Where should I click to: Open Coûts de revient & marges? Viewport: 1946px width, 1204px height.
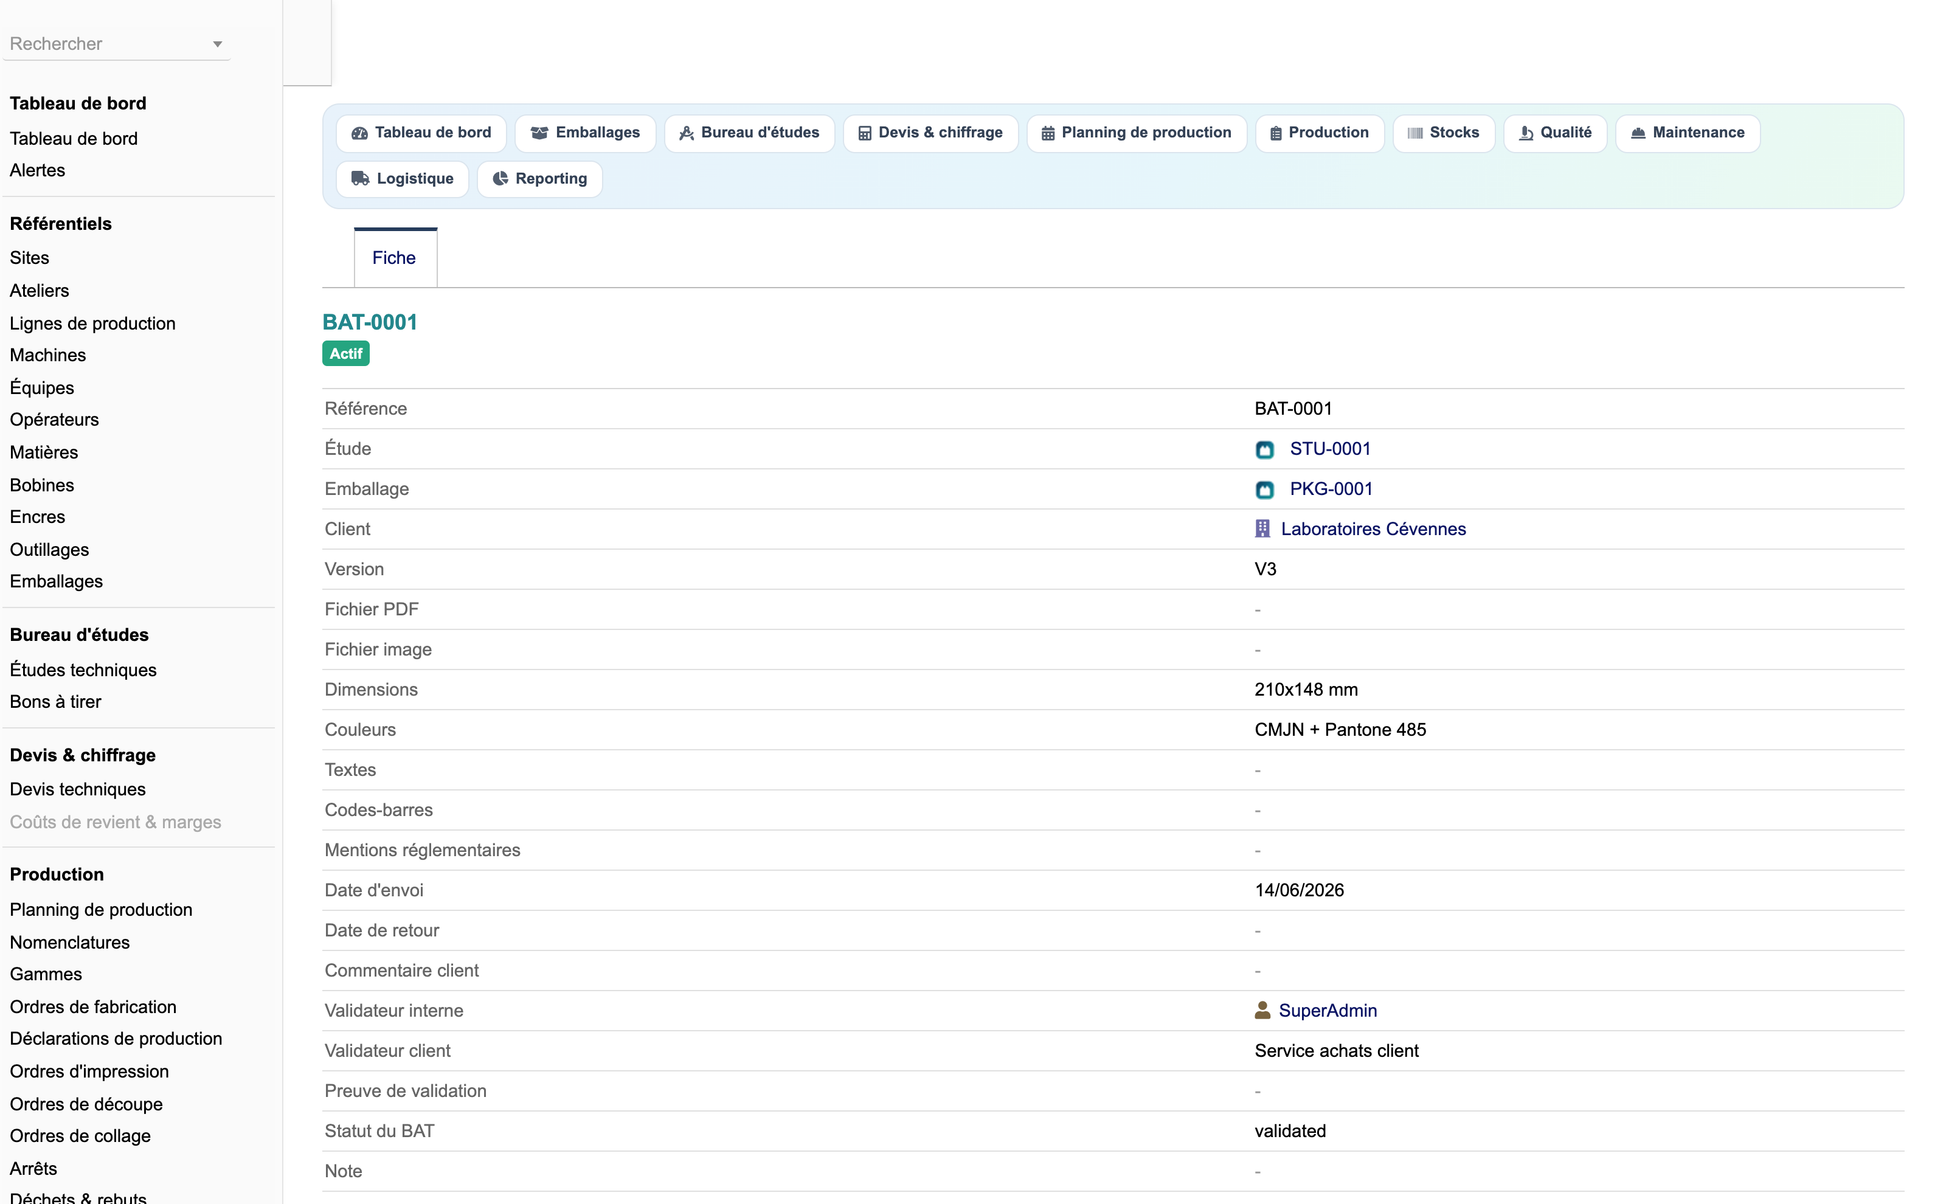(x=115, y=822)
